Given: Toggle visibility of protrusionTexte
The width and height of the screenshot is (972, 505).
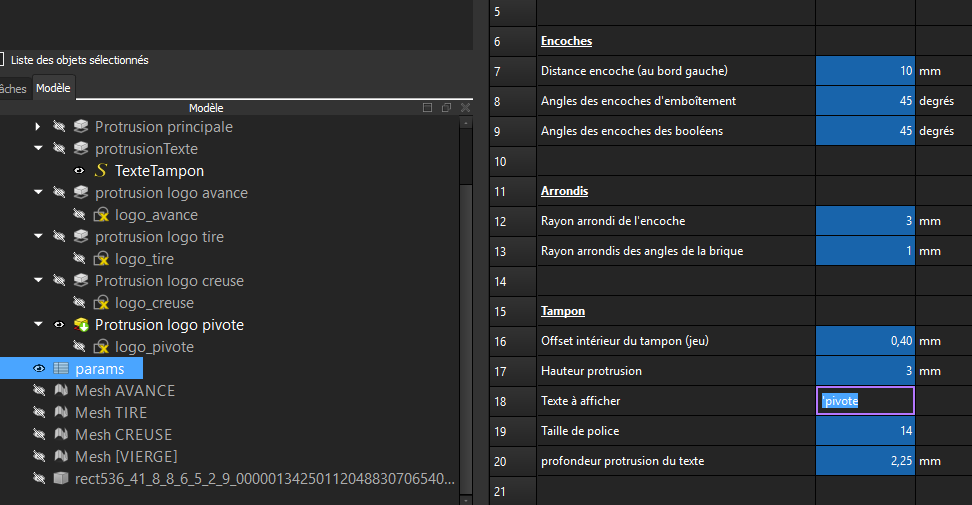Looking at the screenshot, I should [x=59, y=149].
